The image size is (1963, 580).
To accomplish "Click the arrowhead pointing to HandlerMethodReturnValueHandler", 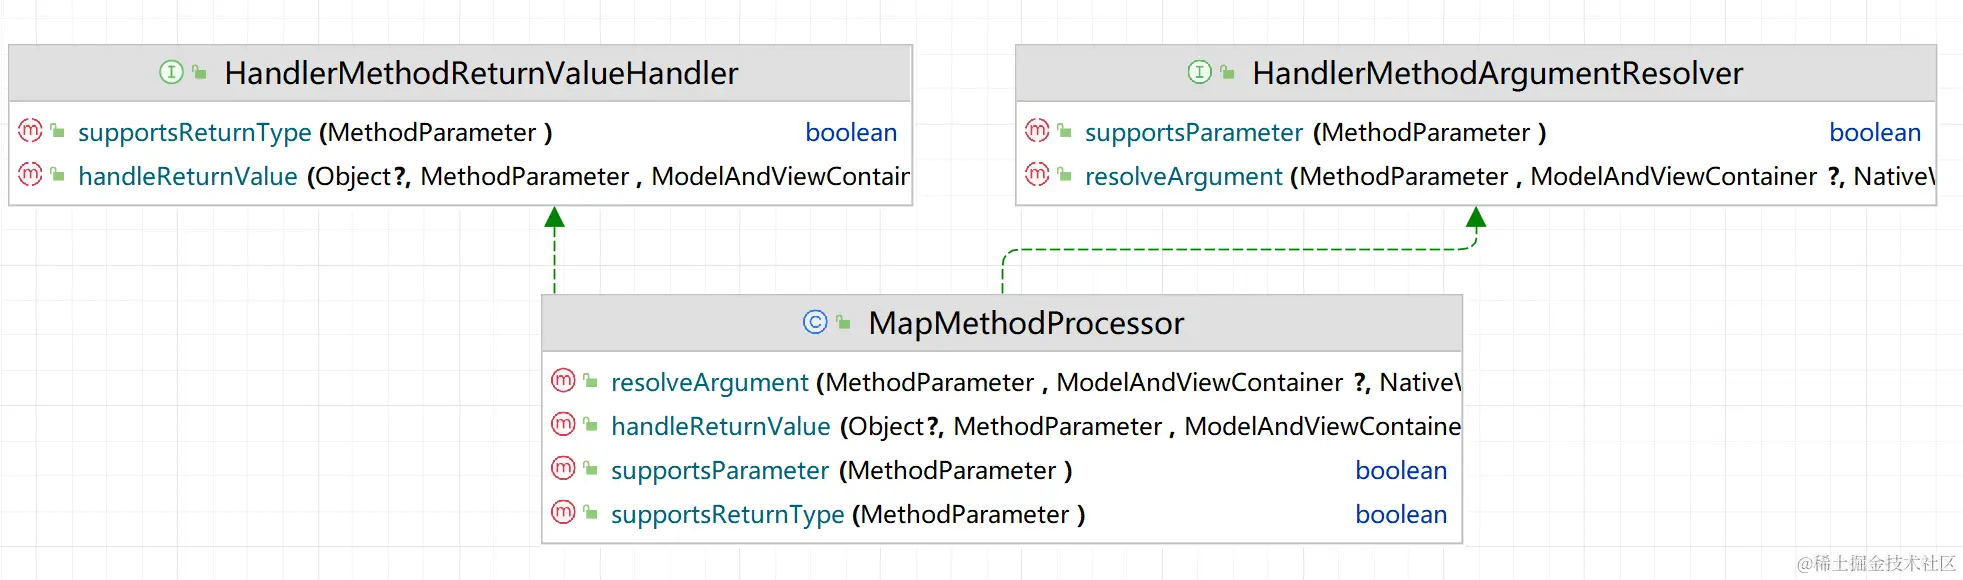I will pos(555,217).
